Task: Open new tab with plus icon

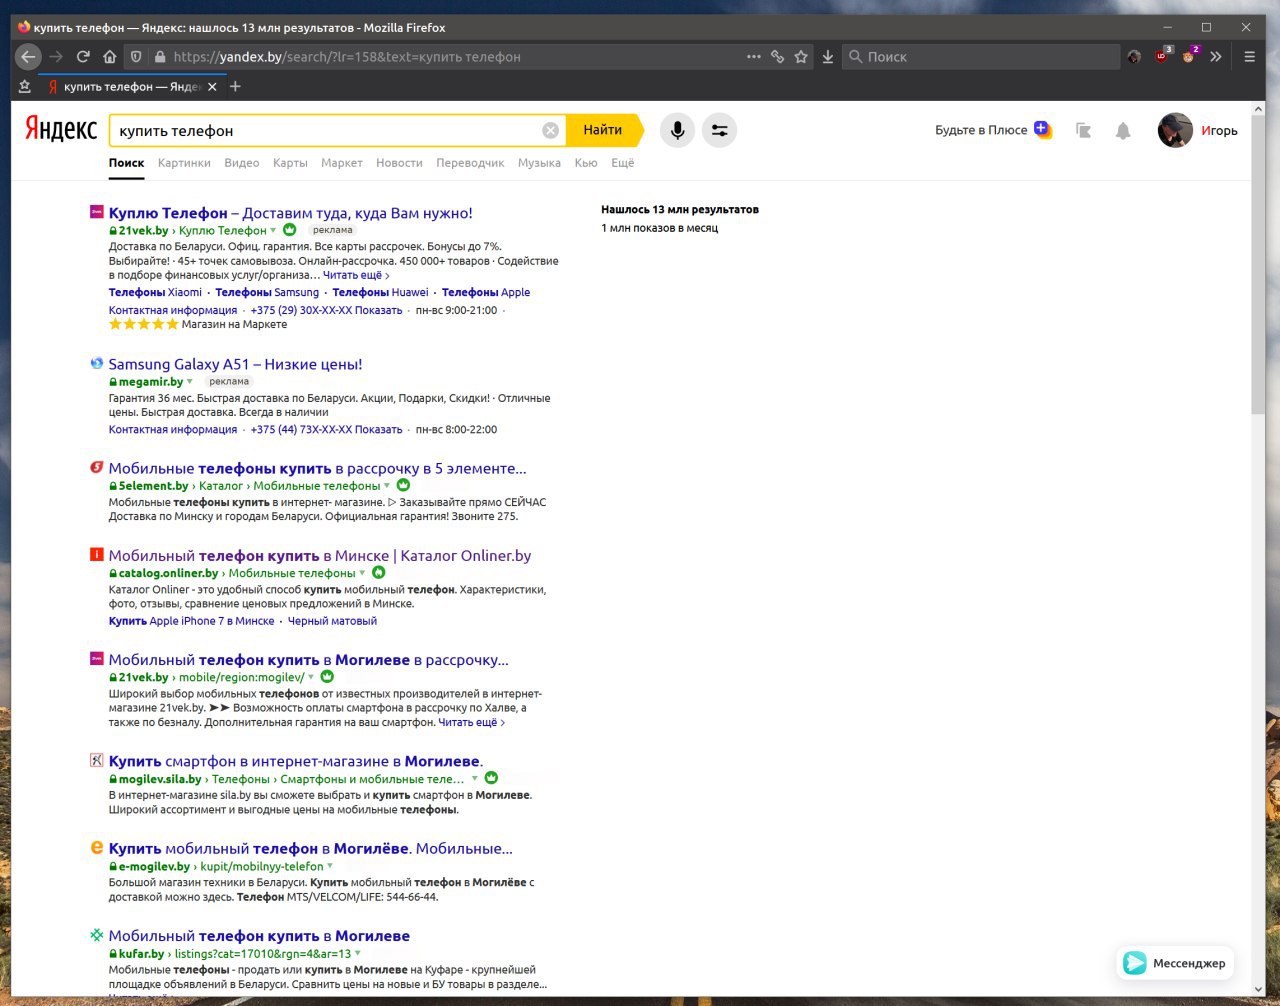Action: coord(236,87)
